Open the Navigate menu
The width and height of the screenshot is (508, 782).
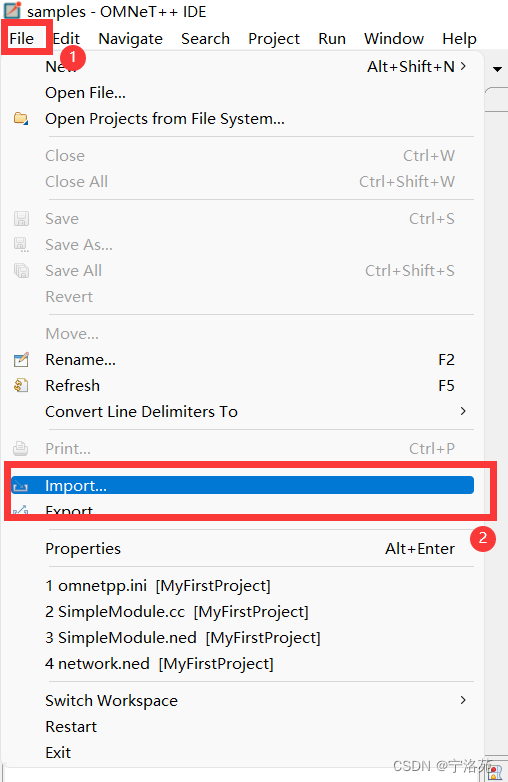tap(131, 38)
